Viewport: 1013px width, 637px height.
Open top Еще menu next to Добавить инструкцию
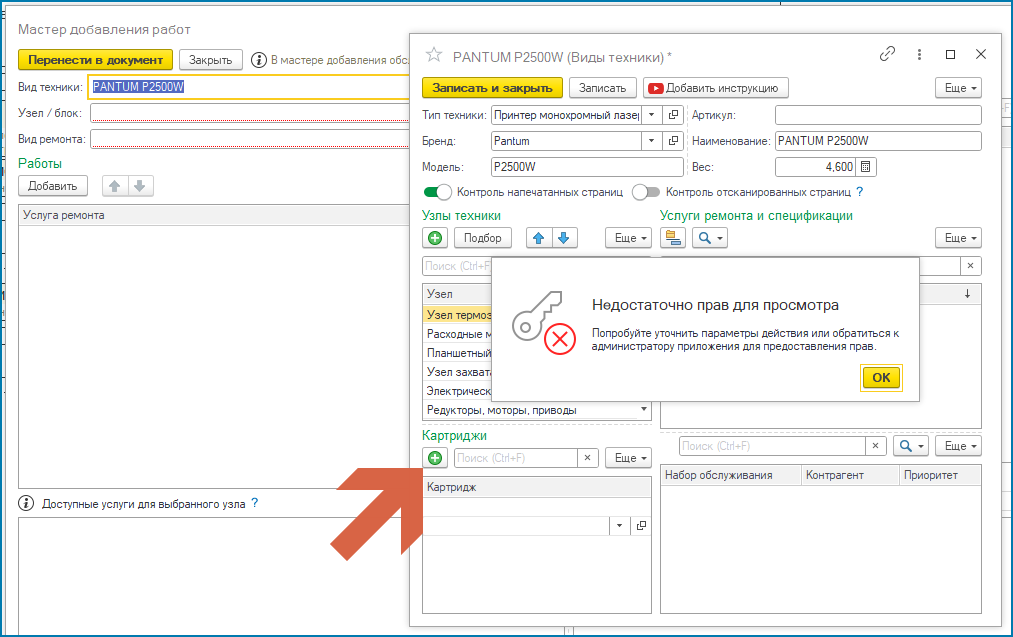pyautogui.click(x=958, y=88)
